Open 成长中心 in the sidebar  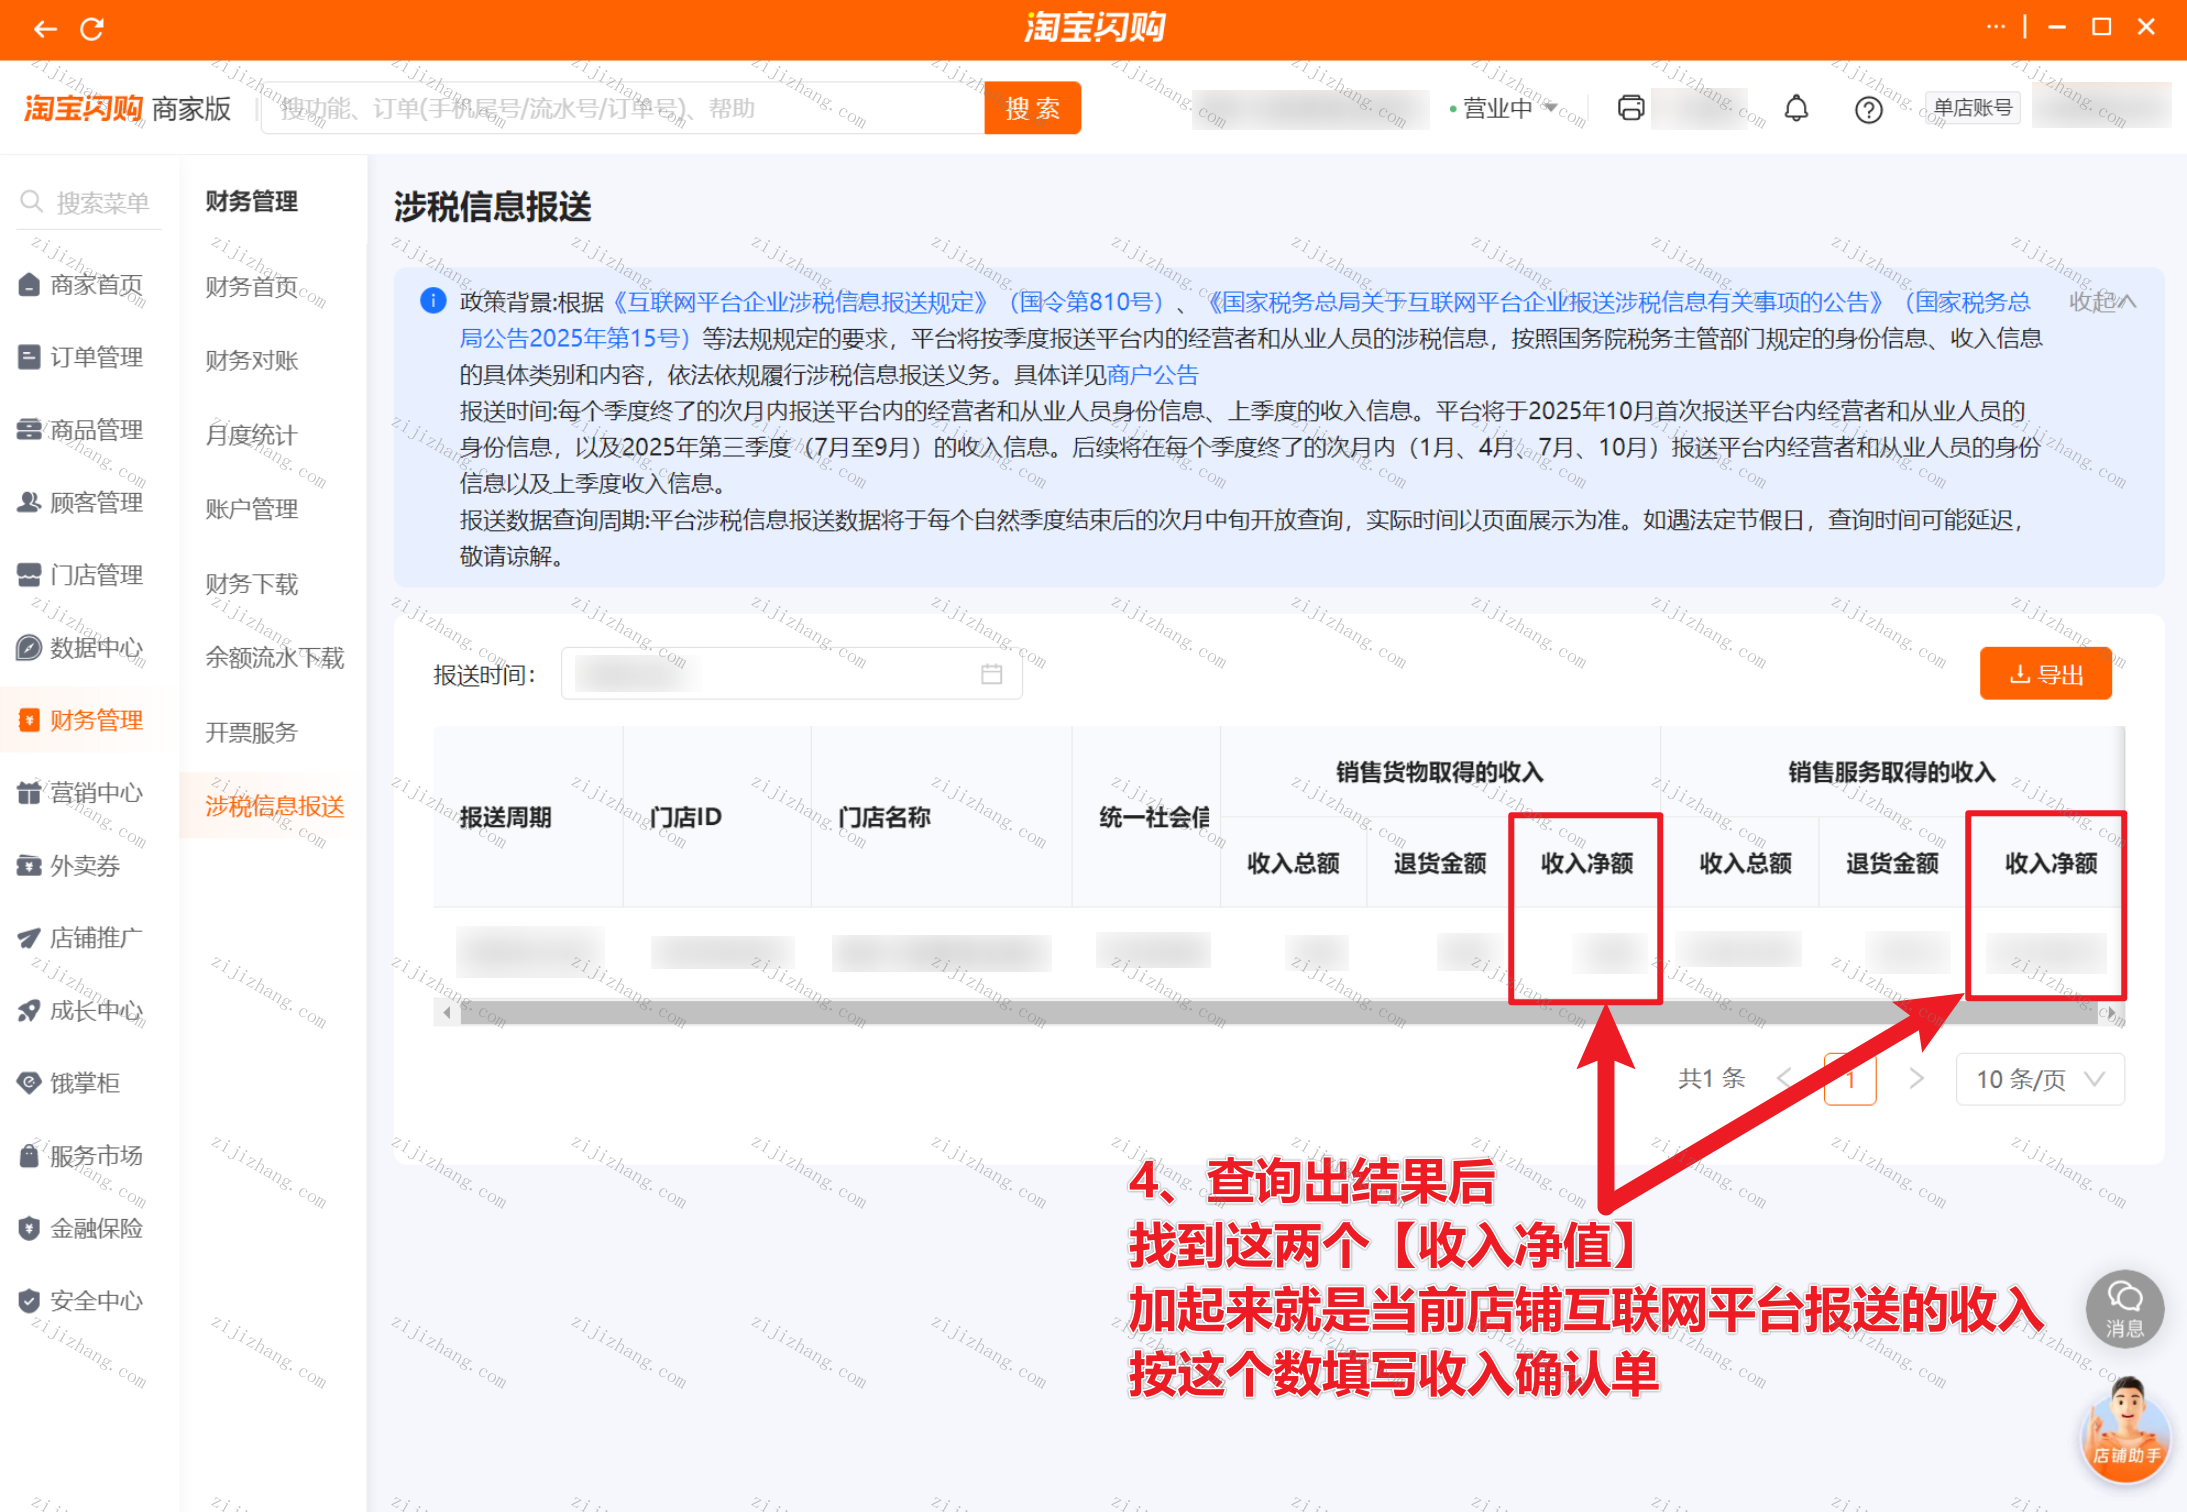[82, 1011]
